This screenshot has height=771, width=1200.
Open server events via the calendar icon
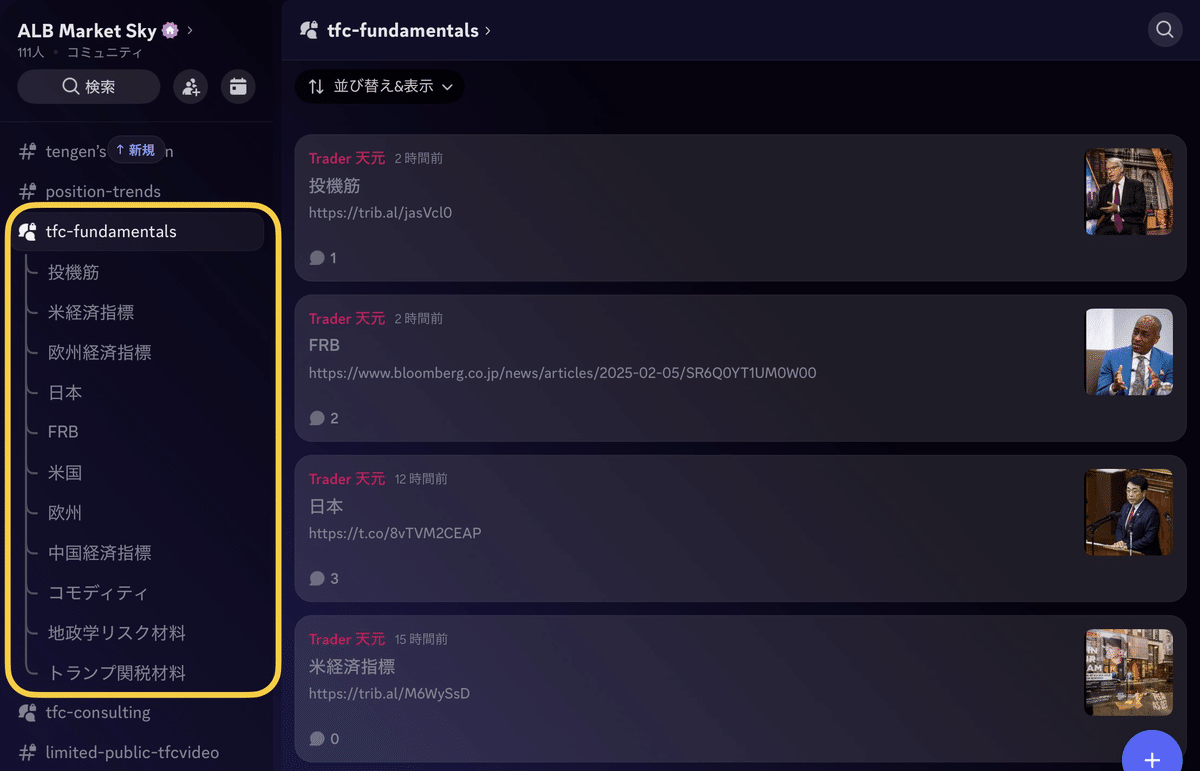pos(238,87)
